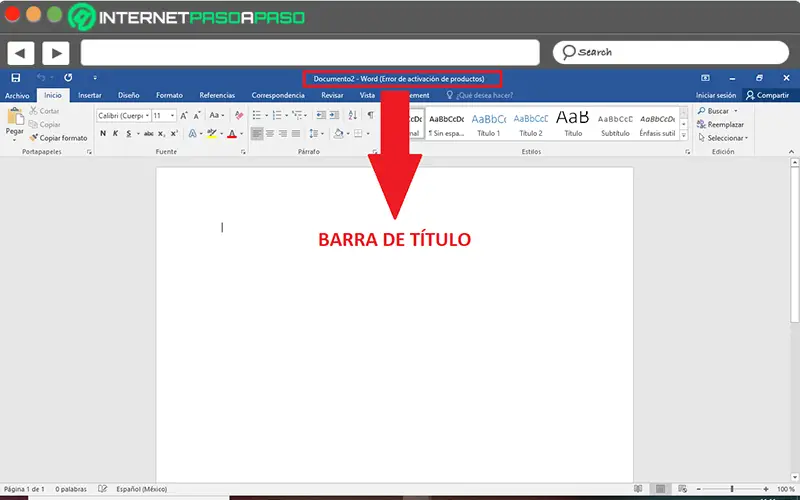Open the Estilos dialog launcher
Image resolution: width=800 pixels, height=500 pixels.
point(687,152)
